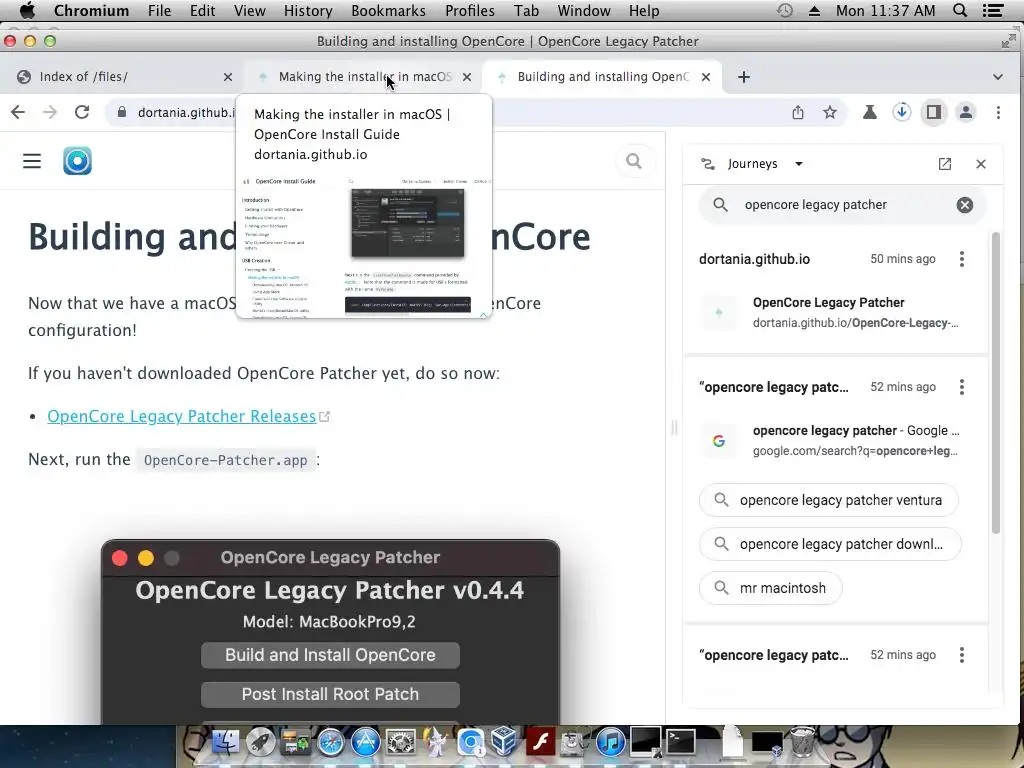Open the History menu
This screenshot has height=768, width=1024.
[x=308, y=11]
